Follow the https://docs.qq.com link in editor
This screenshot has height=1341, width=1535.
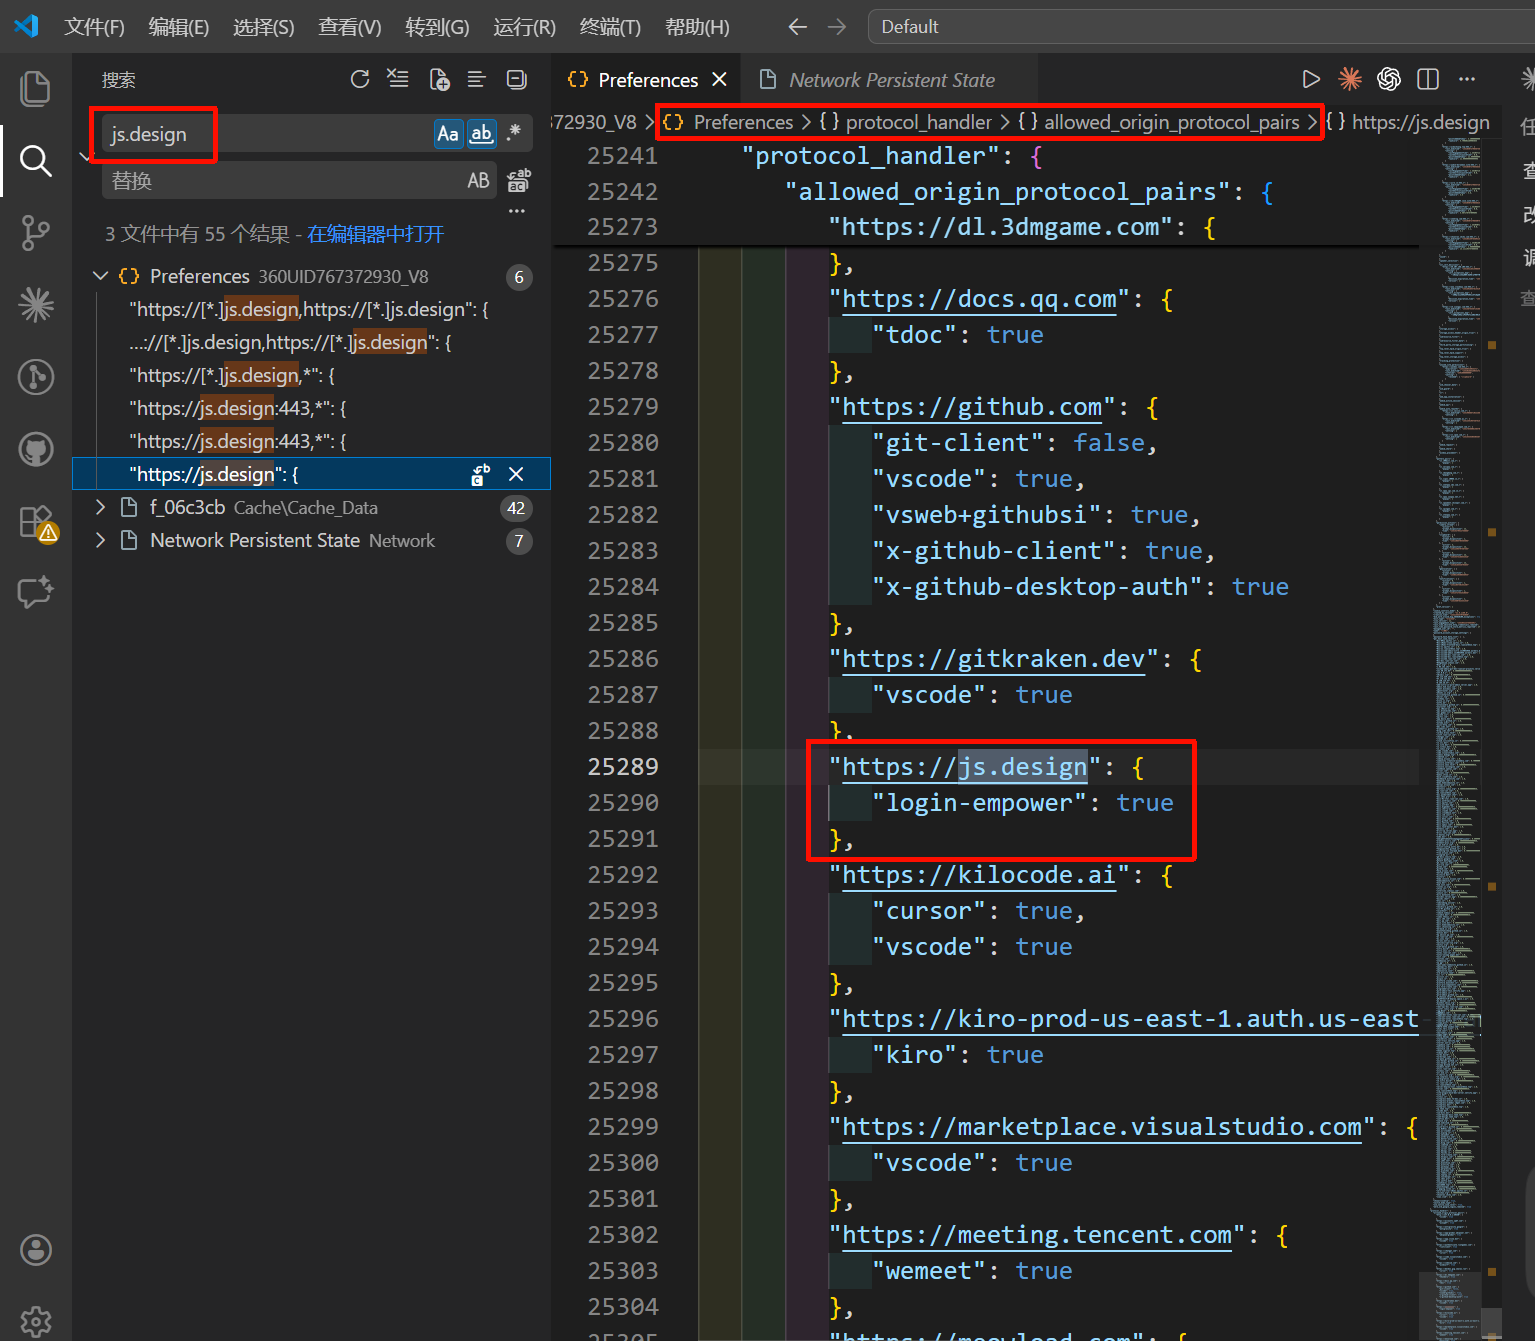pyautogui.click(x=979, y=299)
